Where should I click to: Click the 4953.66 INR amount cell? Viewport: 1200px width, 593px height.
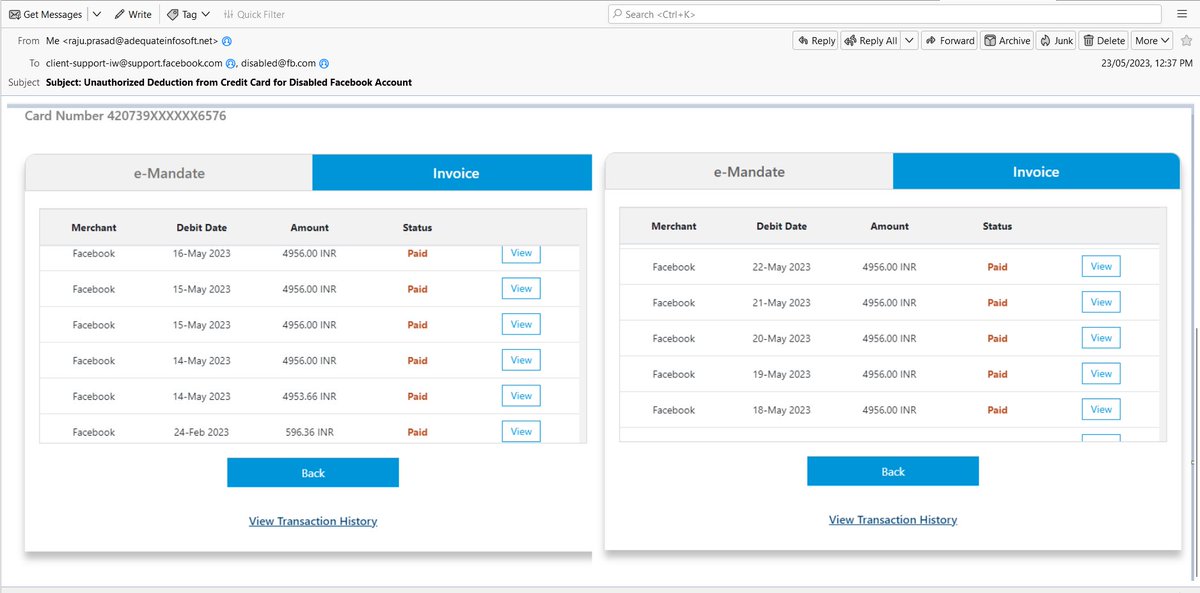(x=309, y=396)
